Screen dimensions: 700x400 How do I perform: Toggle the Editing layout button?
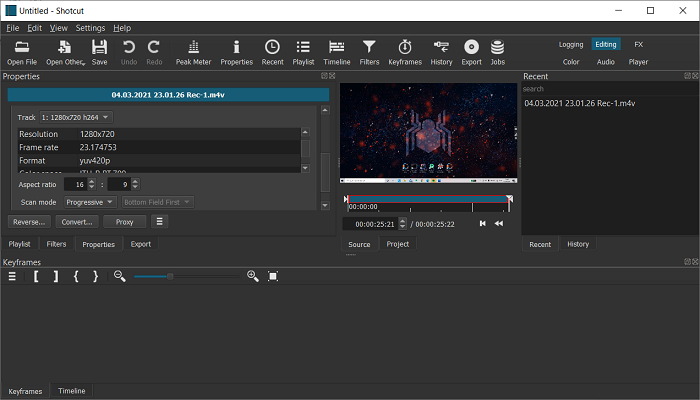pos(605,44)
